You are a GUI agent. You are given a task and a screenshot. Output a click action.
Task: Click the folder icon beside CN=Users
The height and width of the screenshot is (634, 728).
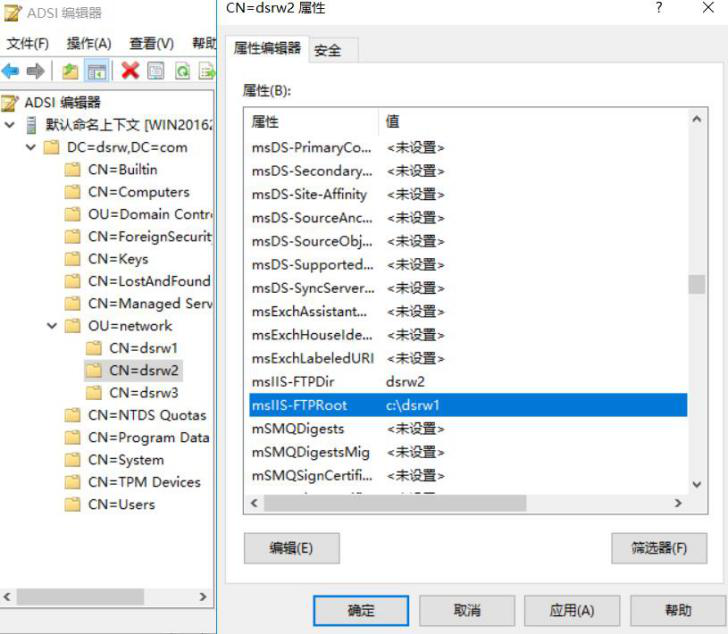72,505
